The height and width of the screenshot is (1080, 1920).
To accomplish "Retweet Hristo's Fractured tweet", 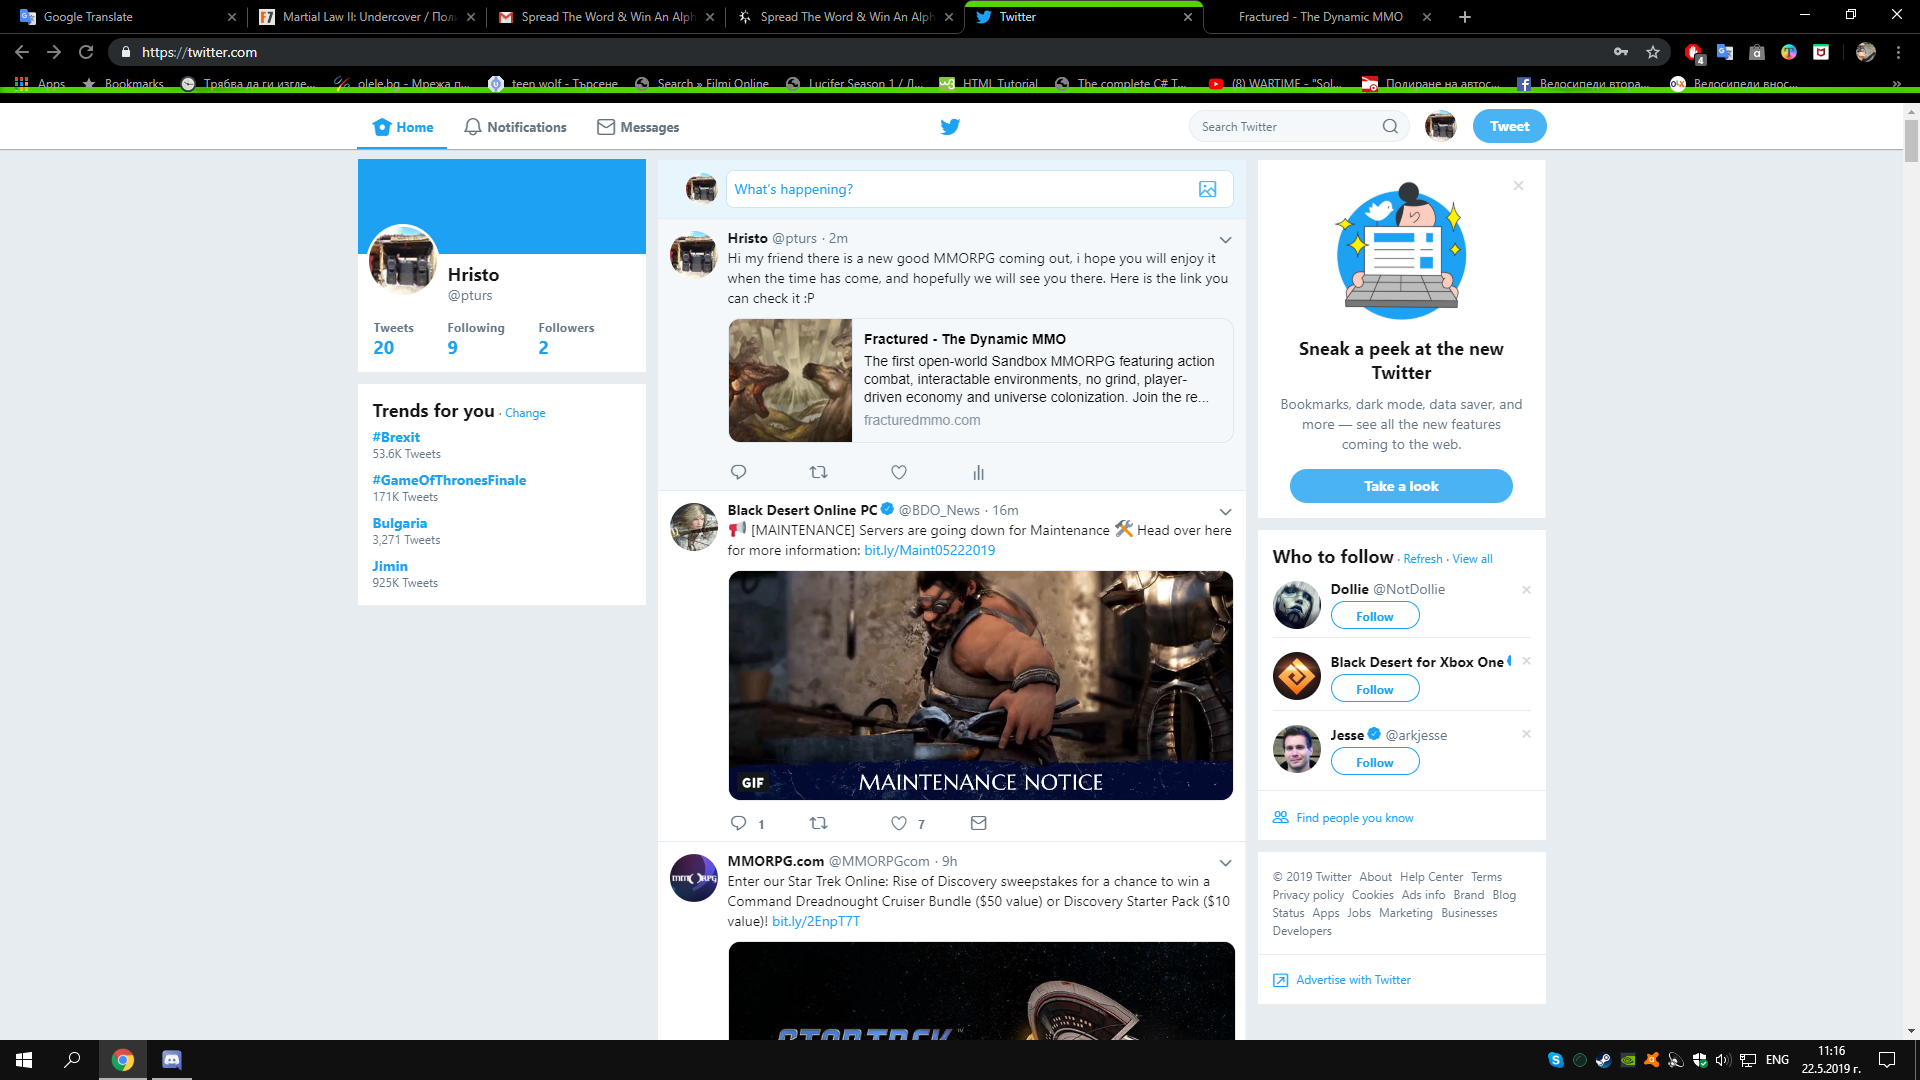I will (x=818, y=472).
